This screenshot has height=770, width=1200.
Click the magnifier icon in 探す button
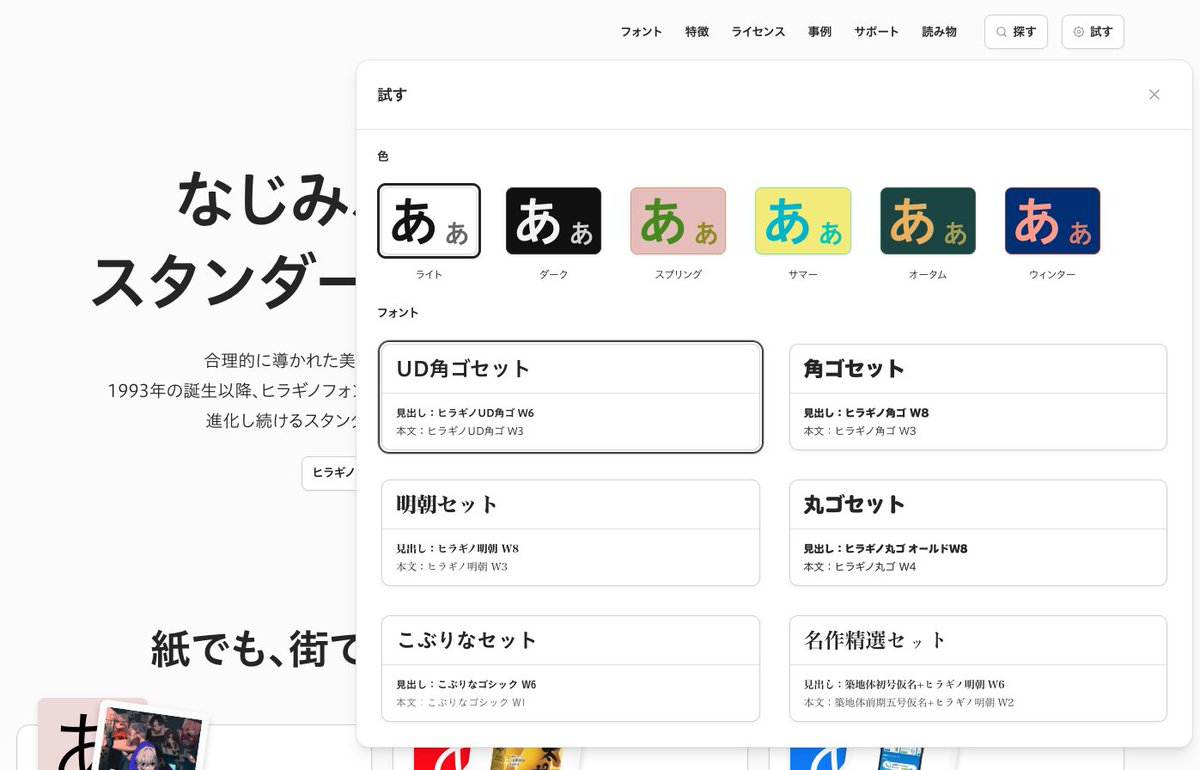pyautogui.click(x=1001, y=32)
